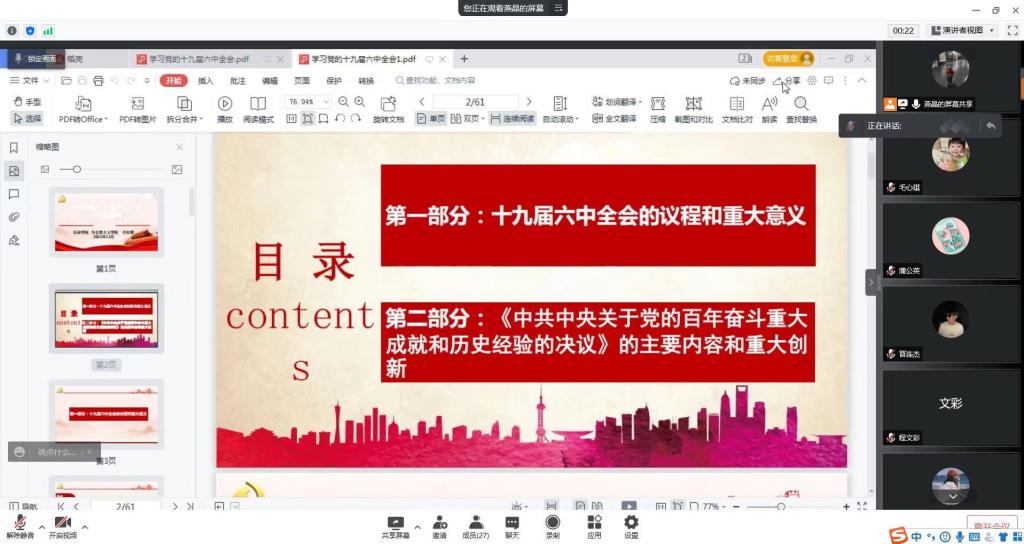Image resolution: width=1024 pixels, height=544 pixels.
Task: Toggle 连续阅读 continuous reading mode
Action: tap(513, 118)
